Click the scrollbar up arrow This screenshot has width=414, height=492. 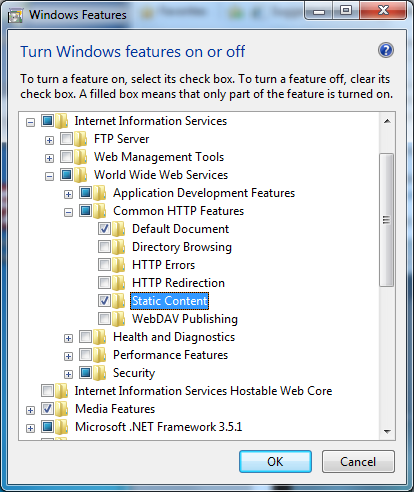[387, 121]
